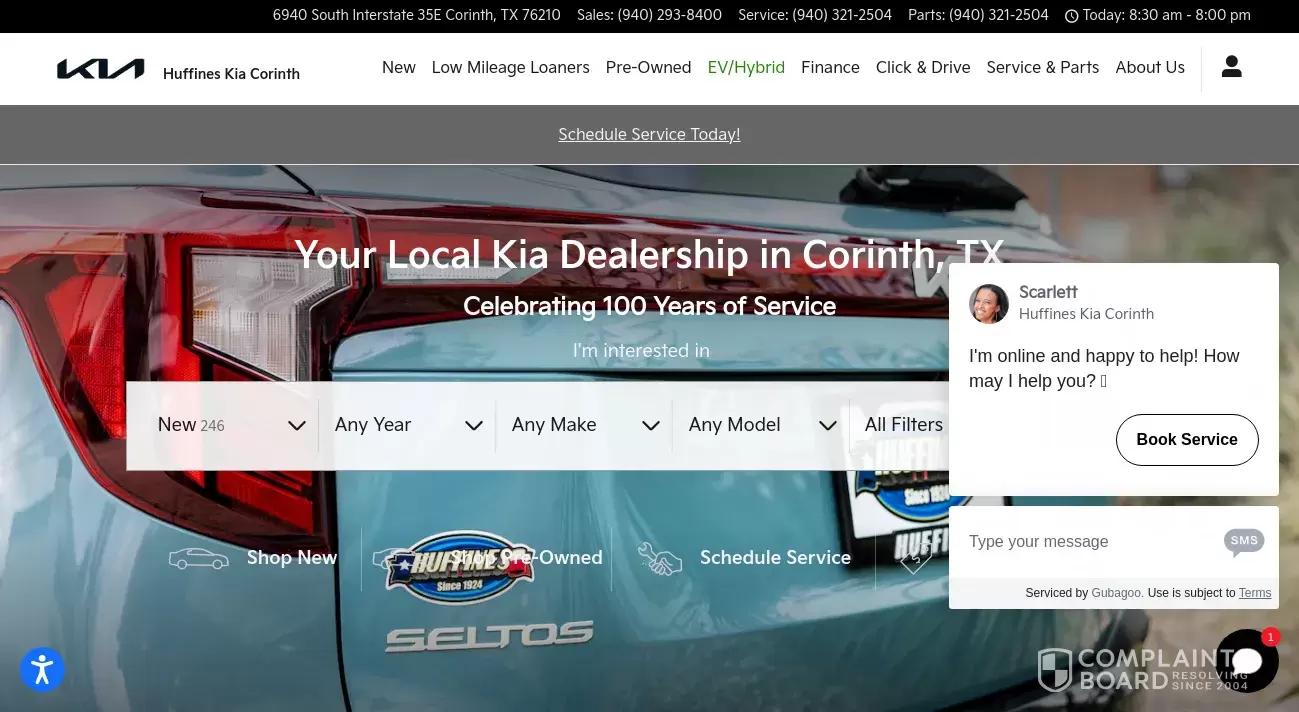Open the New vehicles menu
Screen dimensions: 1299x712
(x=399, y=68)
